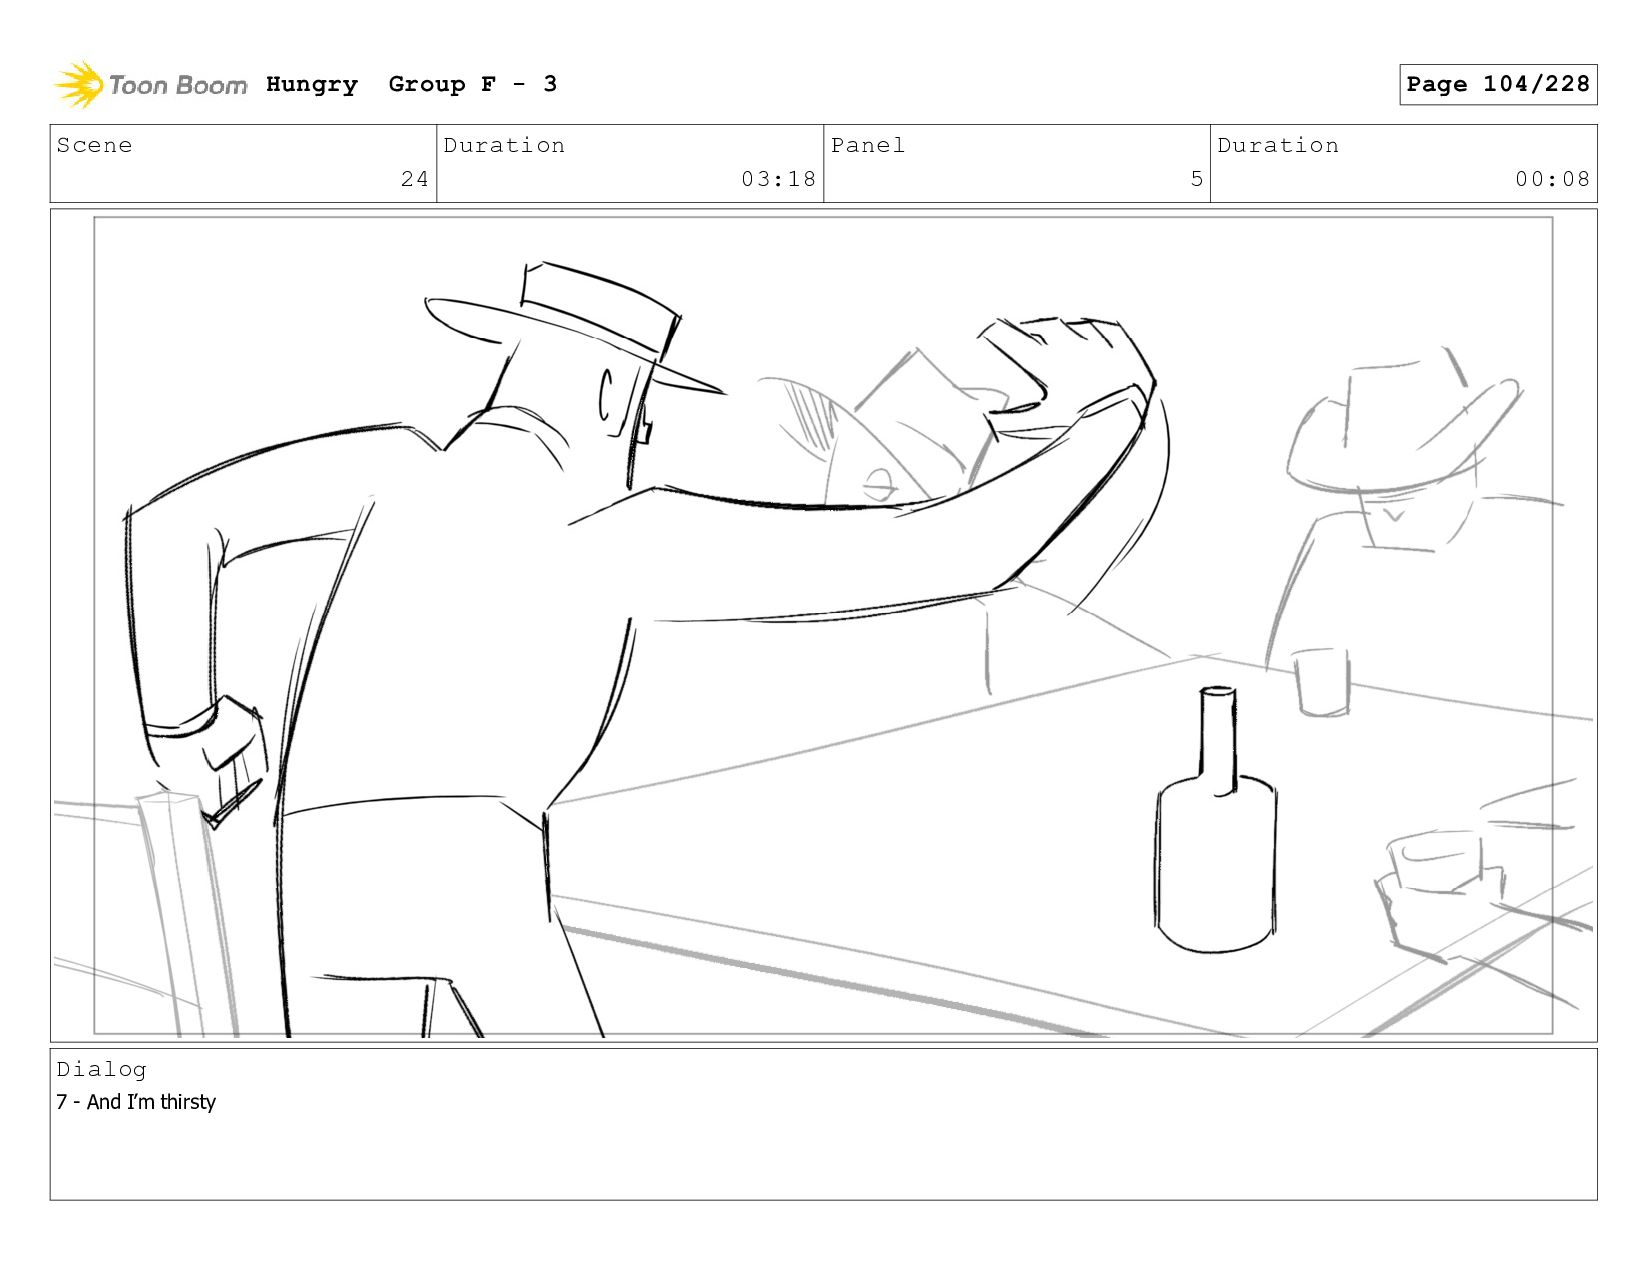Click scene number value '24'

415,179
